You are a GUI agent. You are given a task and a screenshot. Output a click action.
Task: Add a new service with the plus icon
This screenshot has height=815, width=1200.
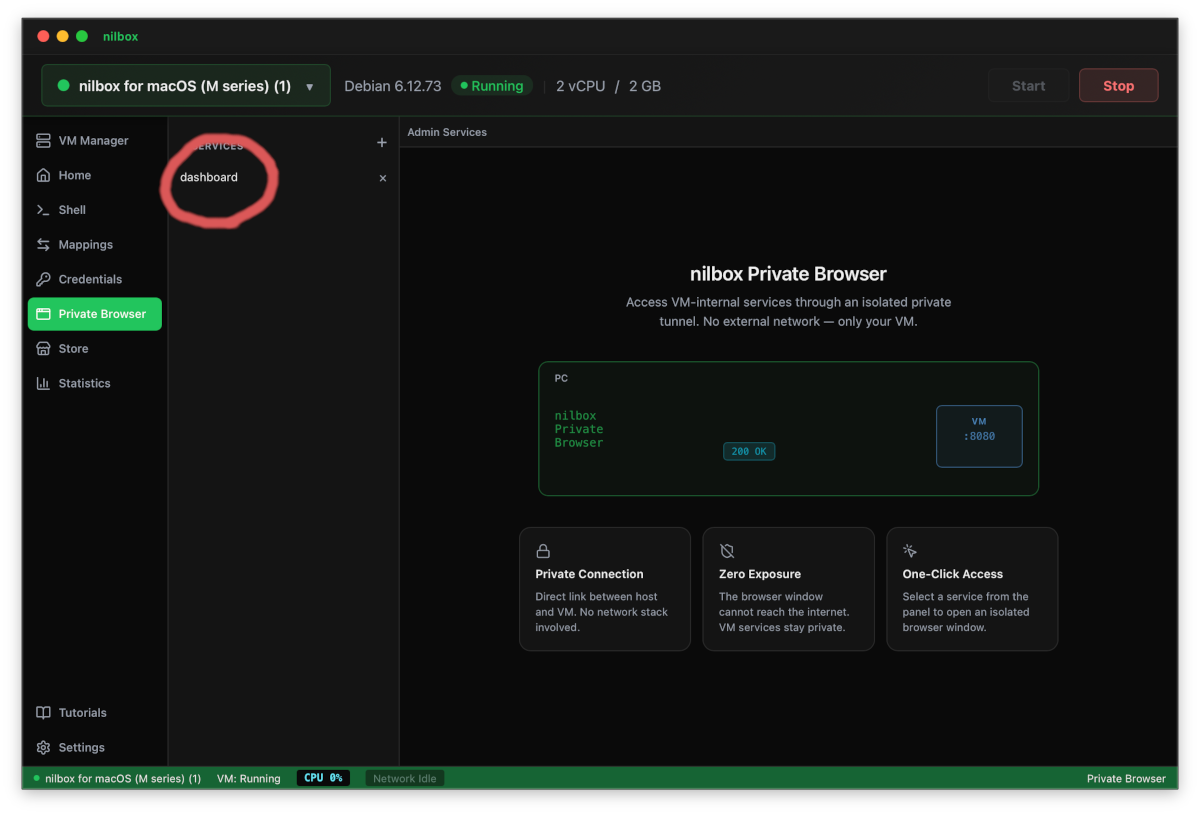[x=382, y=142]
